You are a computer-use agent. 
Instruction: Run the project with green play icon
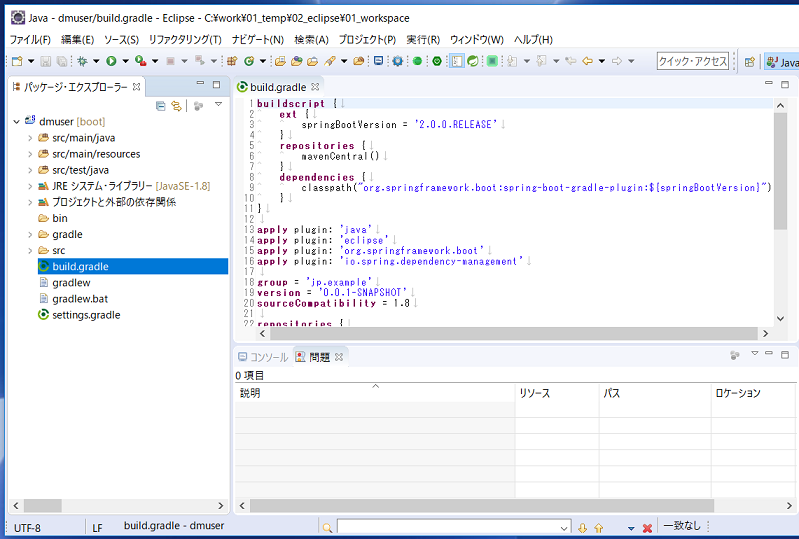coord(111,61)
